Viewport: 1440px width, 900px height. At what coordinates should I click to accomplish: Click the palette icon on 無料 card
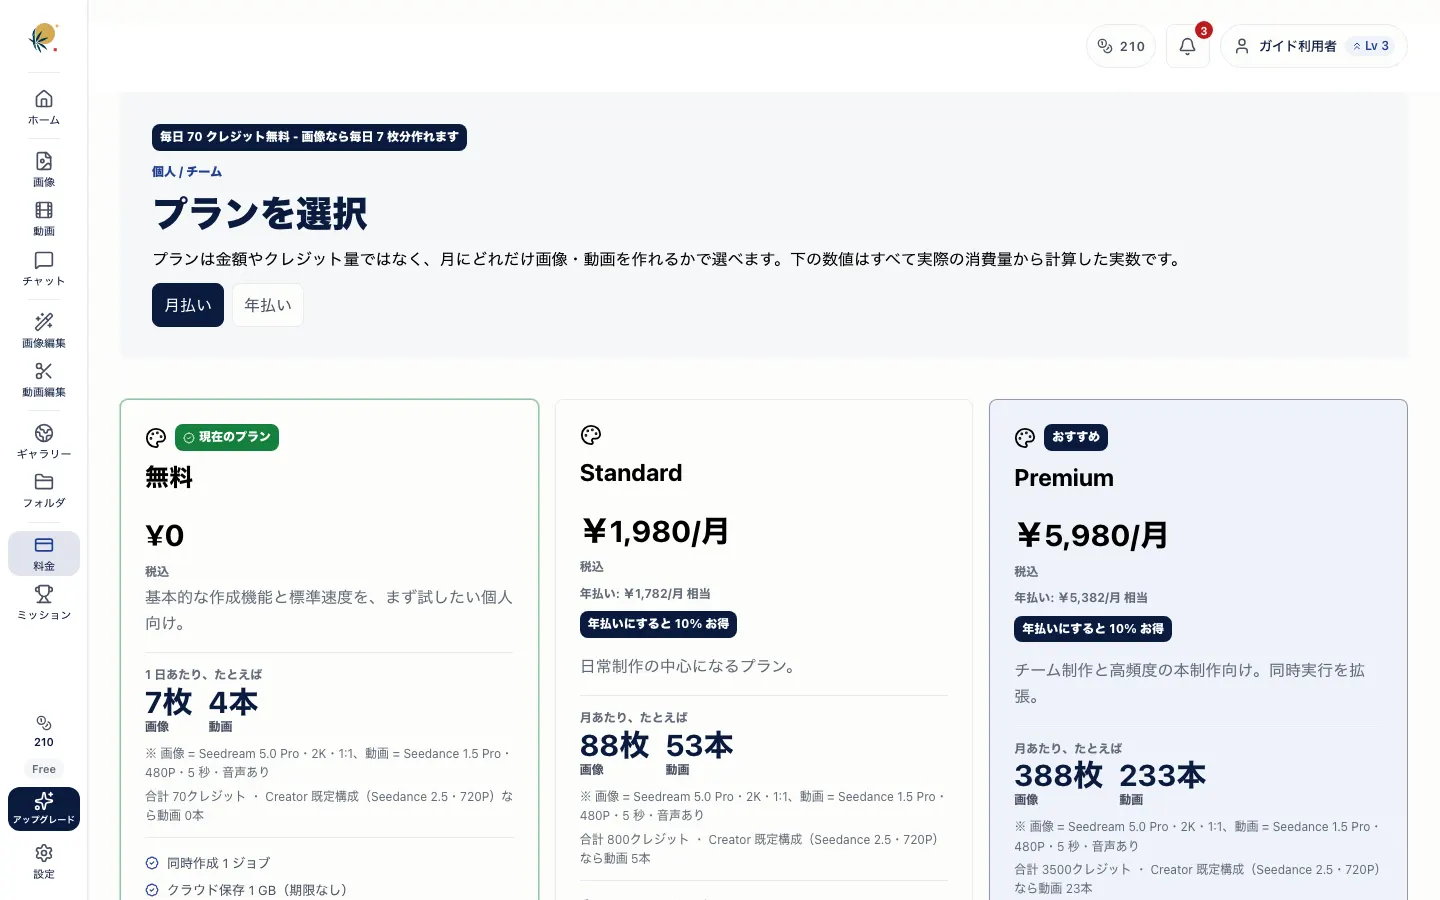coord(156,438)
